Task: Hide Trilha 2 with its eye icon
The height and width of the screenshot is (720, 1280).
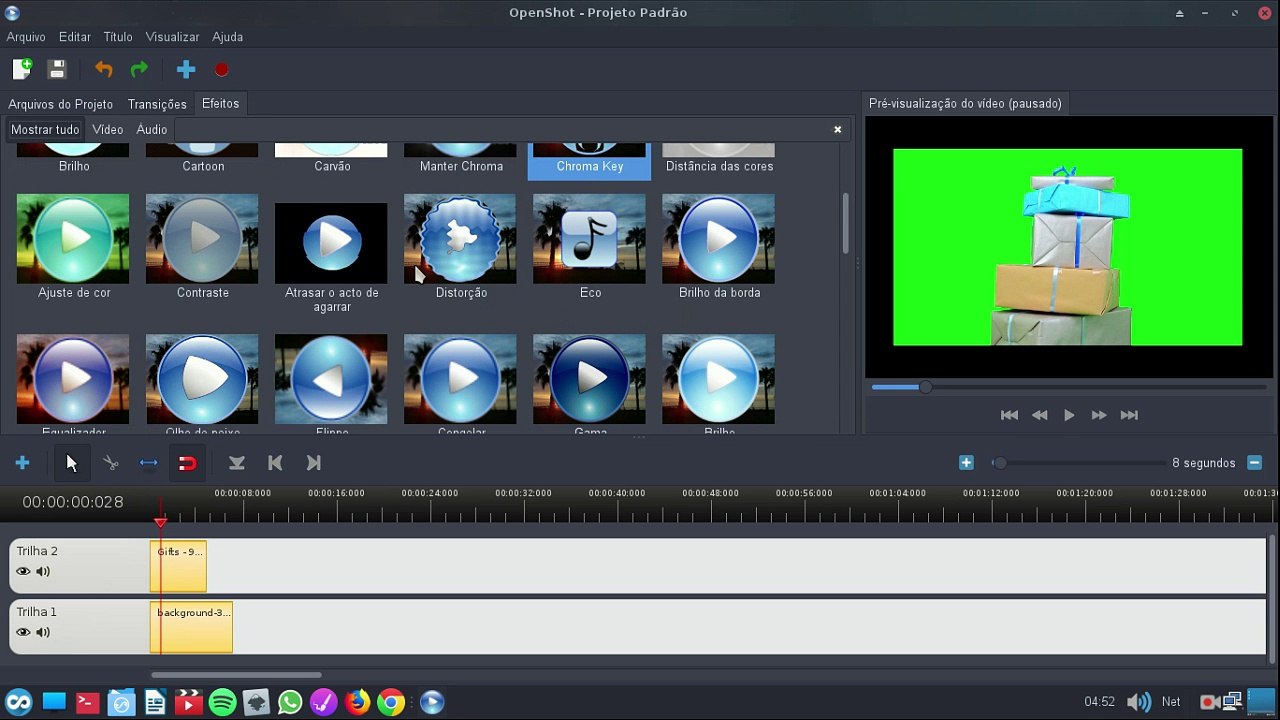Action: tap(23, 572)
